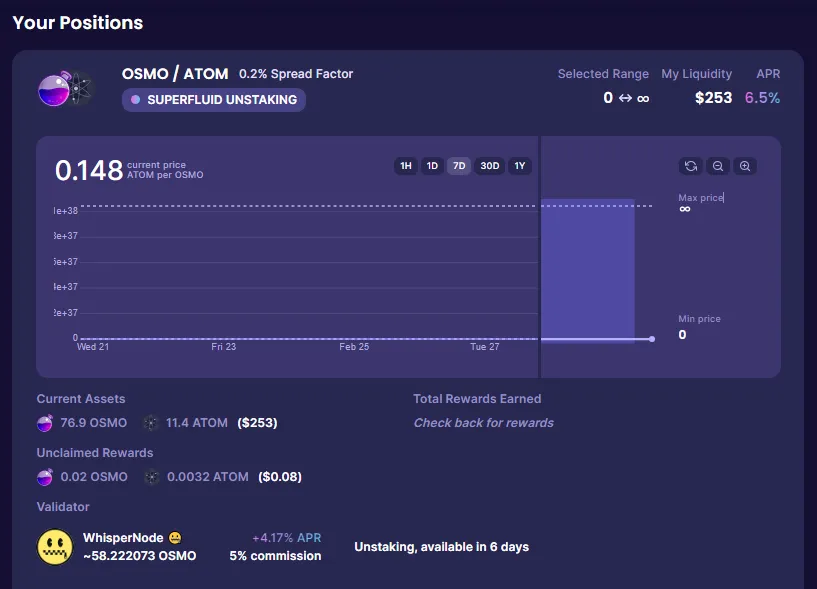Click the min price range handle dot
The image size is (817, 589).
[x=652, y=339]
